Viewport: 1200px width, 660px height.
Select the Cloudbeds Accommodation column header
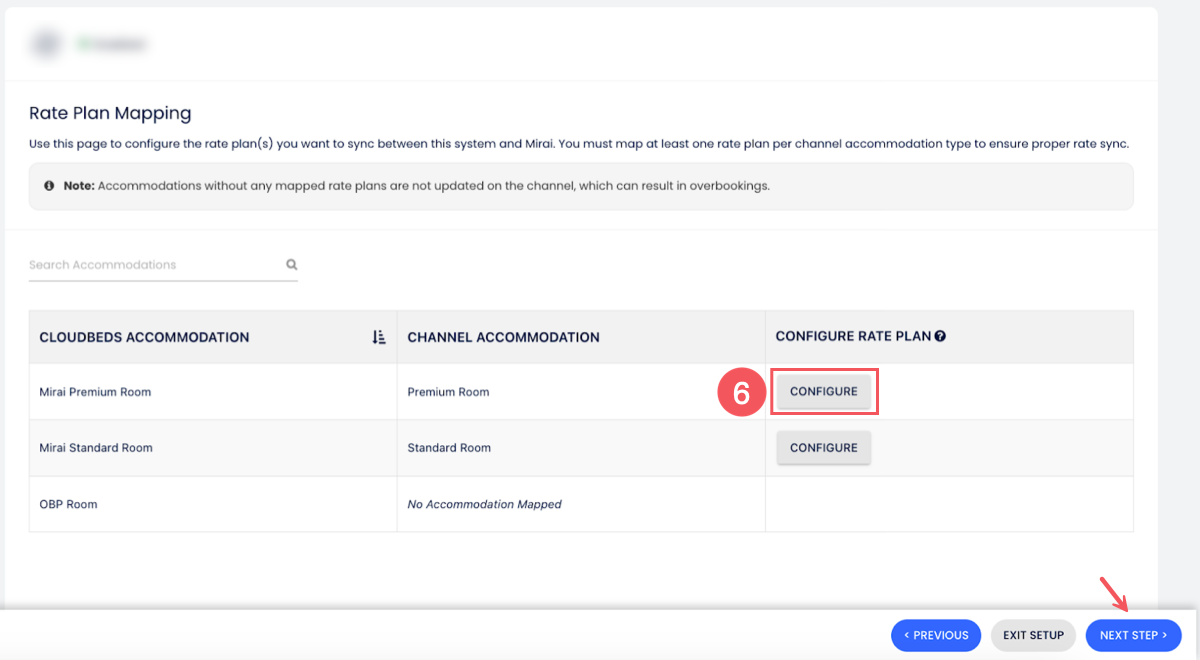(144, 338)
